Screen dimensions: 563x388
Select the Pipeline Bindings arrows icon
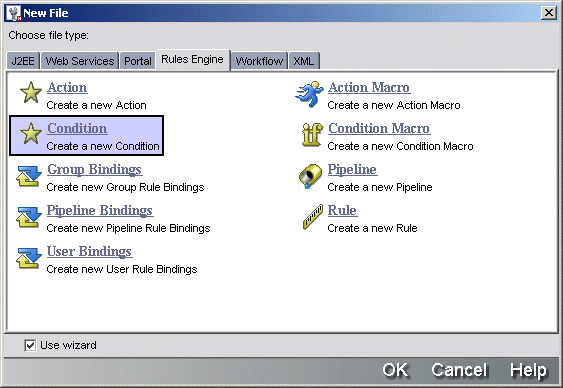(28, 216)
